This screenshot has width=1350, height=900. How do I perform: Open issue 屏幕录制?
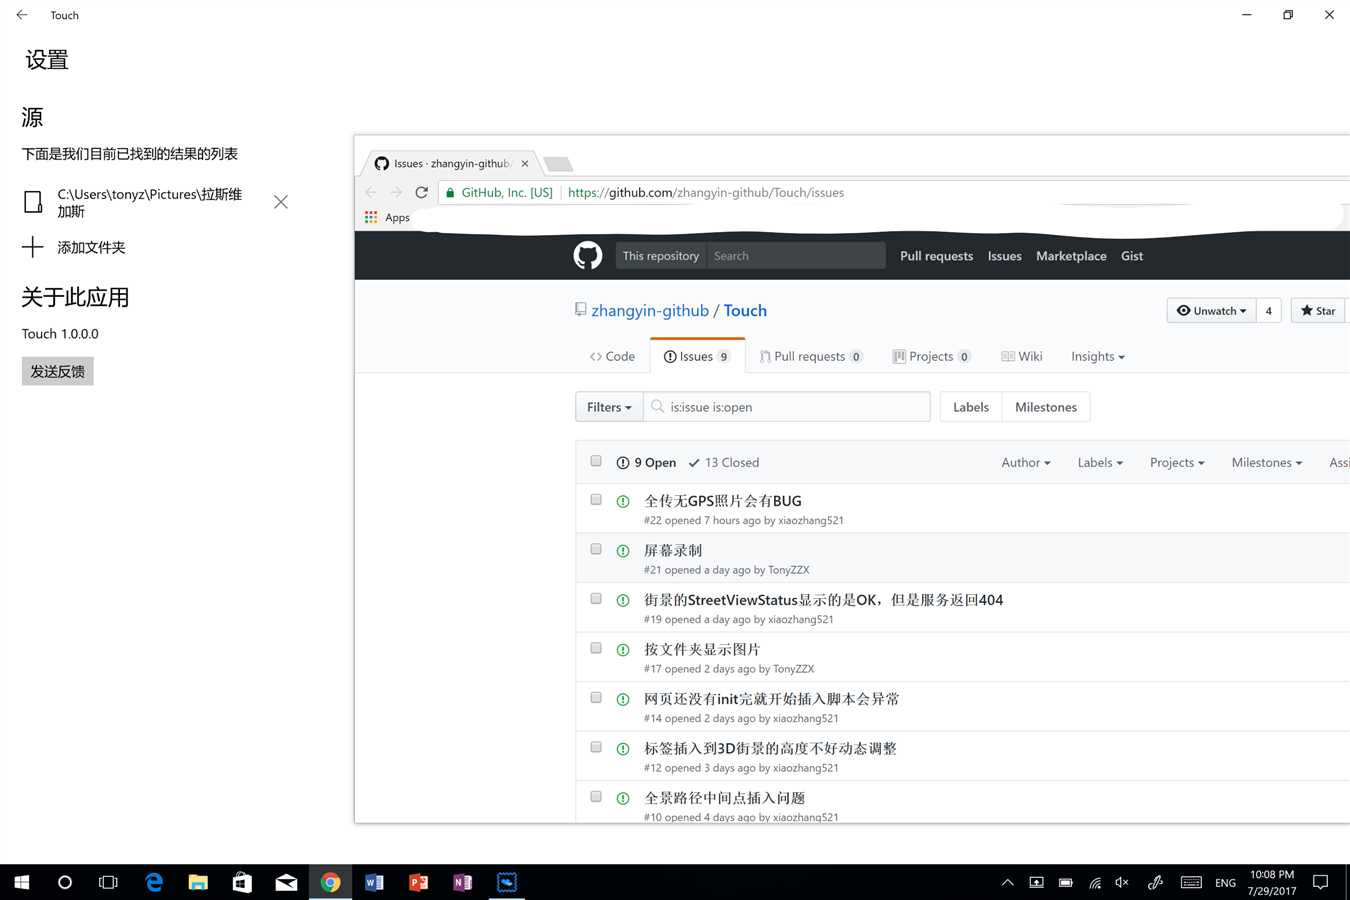pos(673,550)
